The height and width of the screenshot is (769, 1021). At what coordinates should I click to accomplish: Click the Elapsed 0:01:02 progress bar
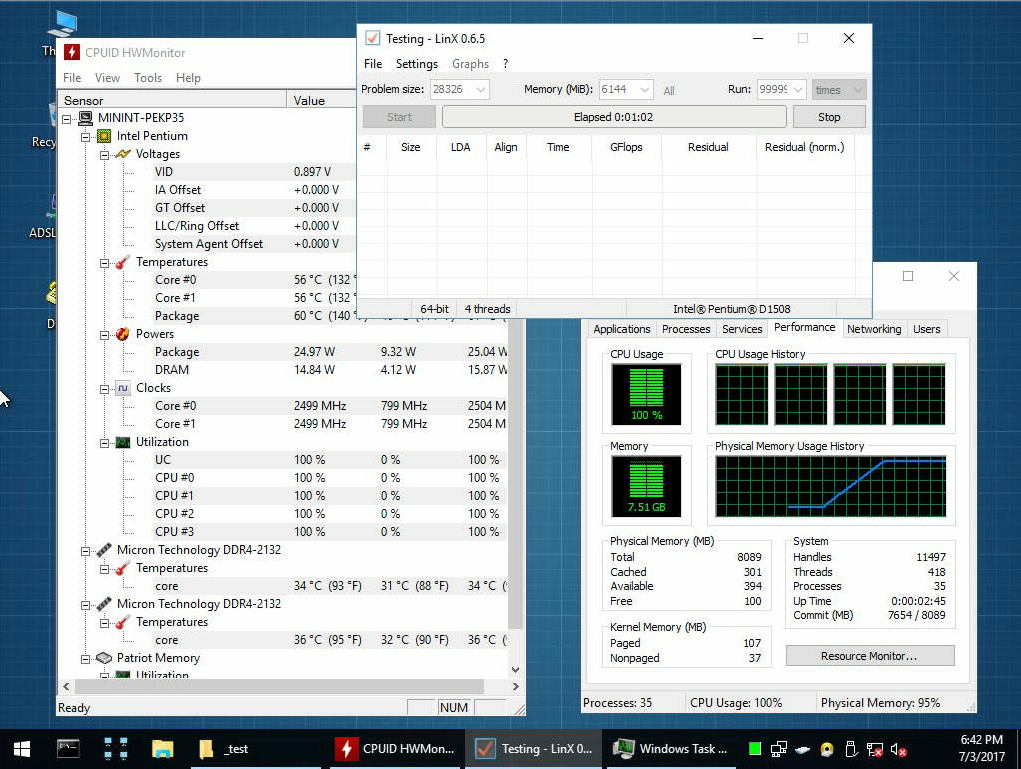[x=614, y=117]
